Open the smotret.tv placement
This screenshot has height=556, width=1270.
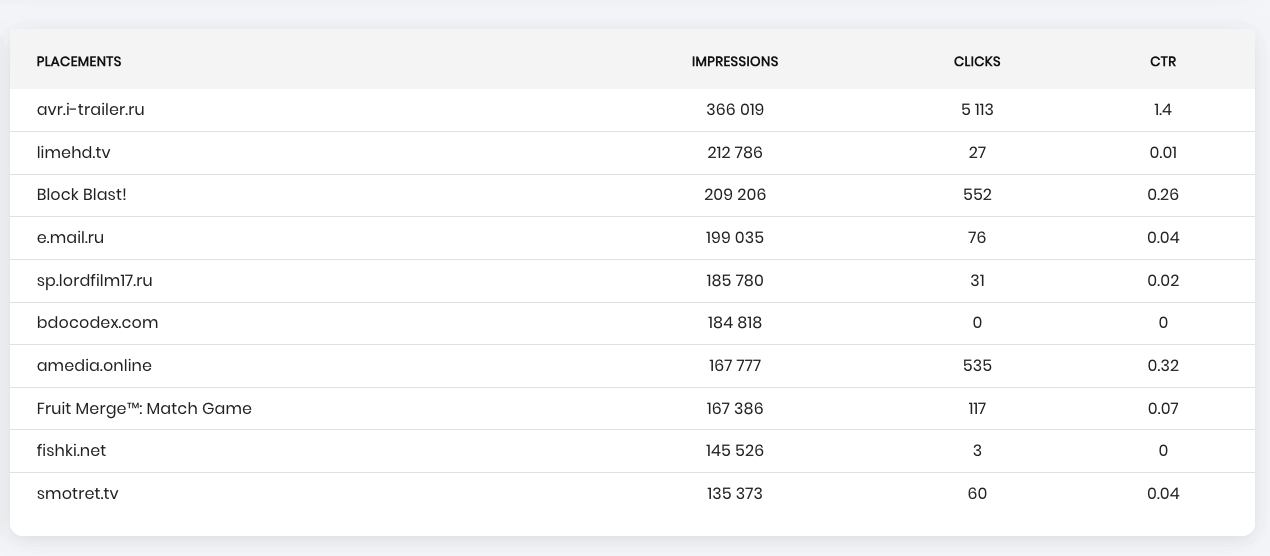[78, 494]
